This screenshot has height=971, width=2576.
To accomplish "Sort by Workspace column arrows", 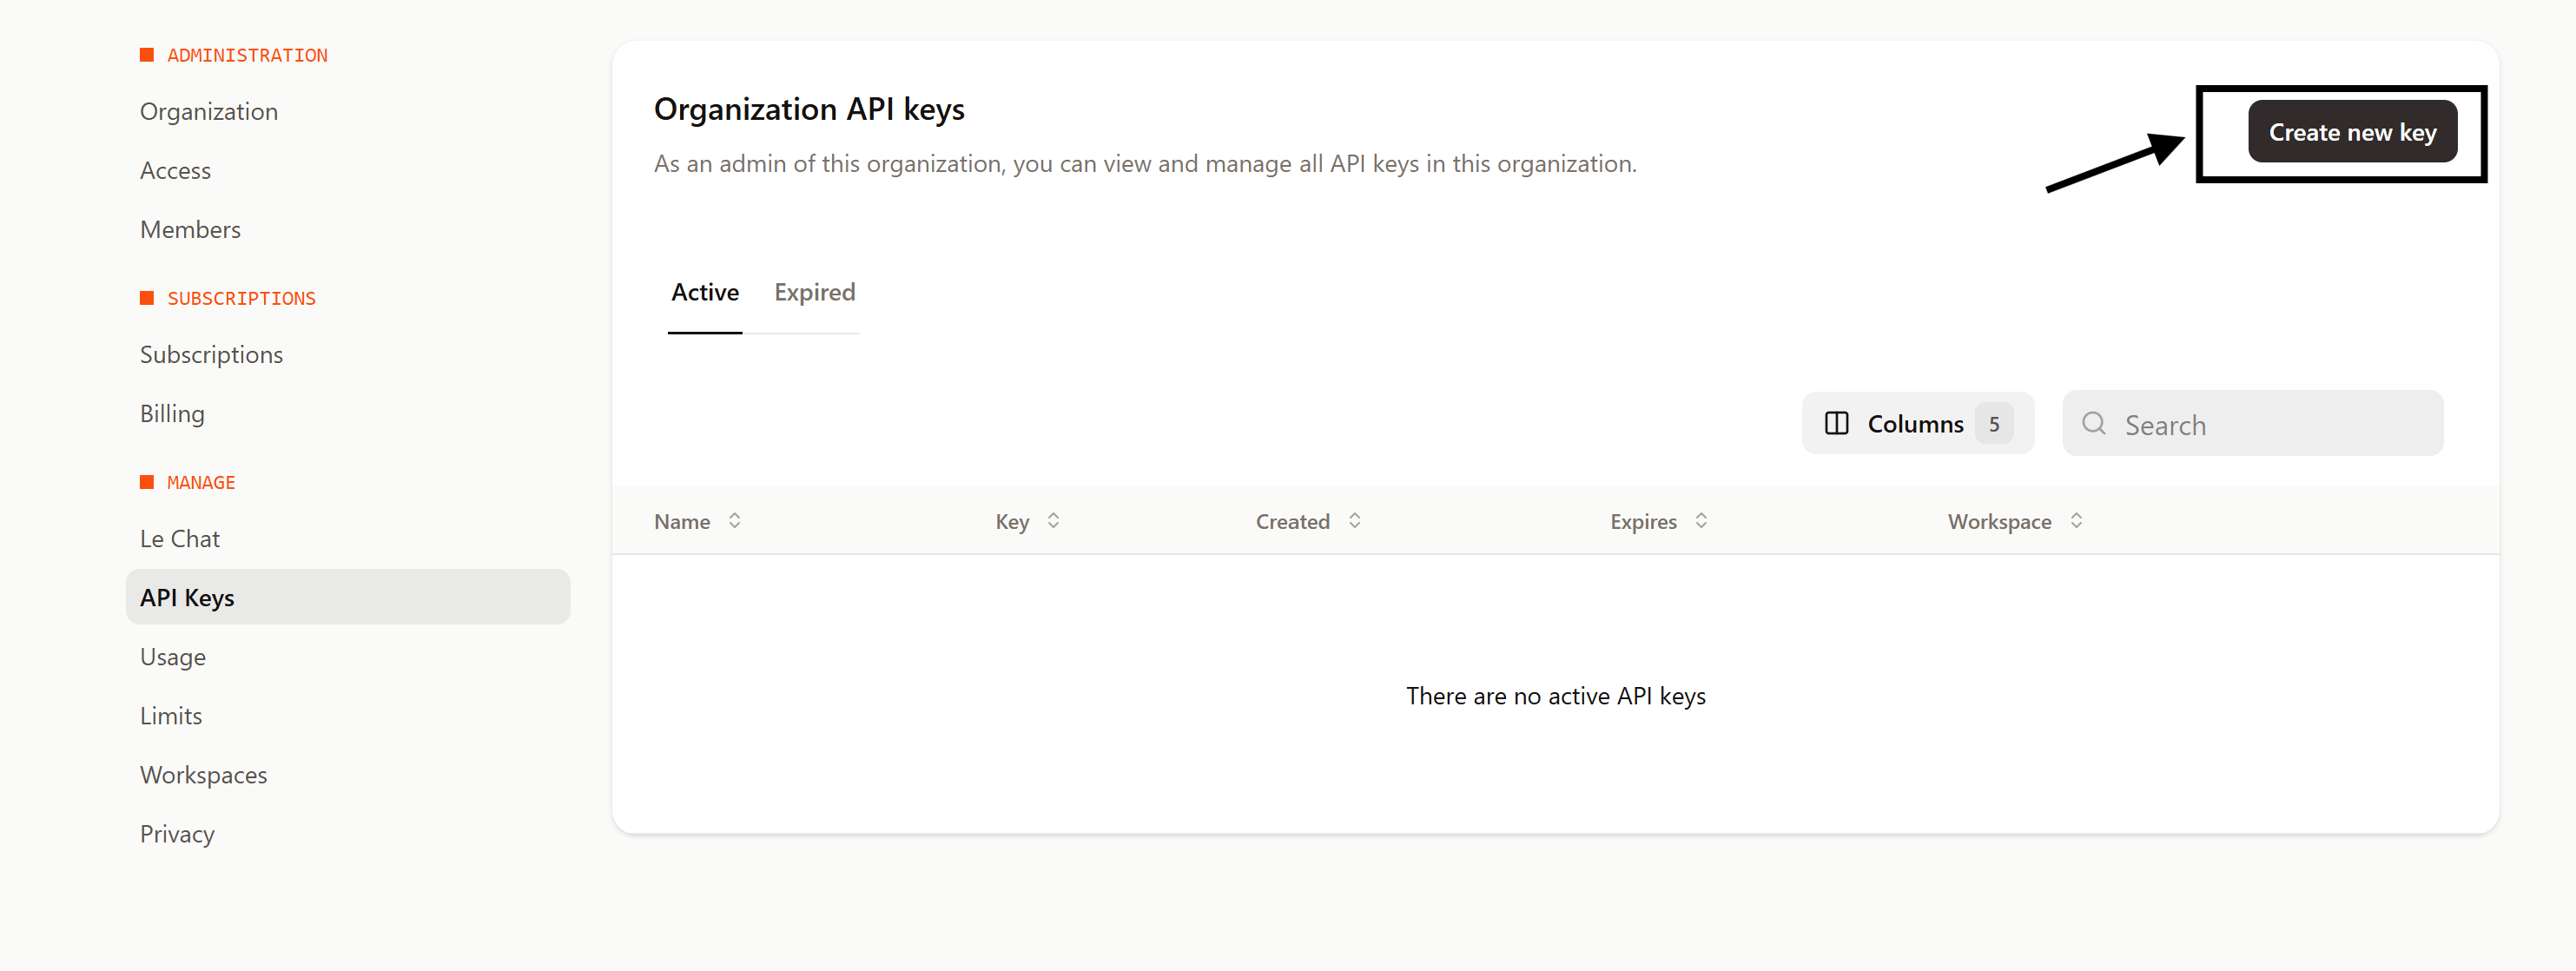I will (2076, 521).
